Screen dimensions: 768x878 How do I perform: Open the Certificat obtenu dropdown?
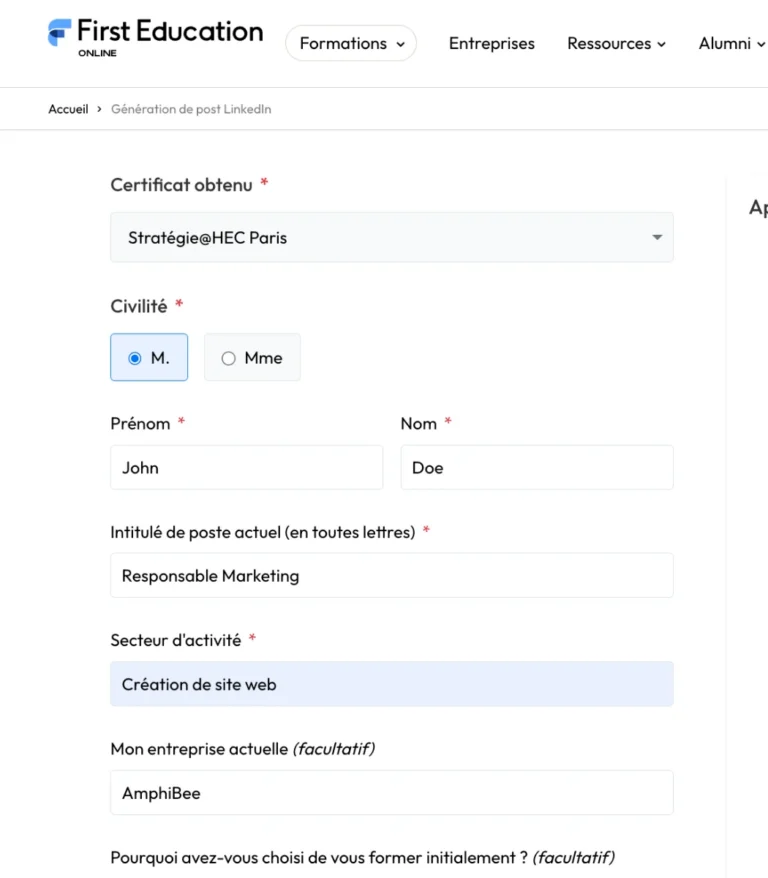click(392, 237)
